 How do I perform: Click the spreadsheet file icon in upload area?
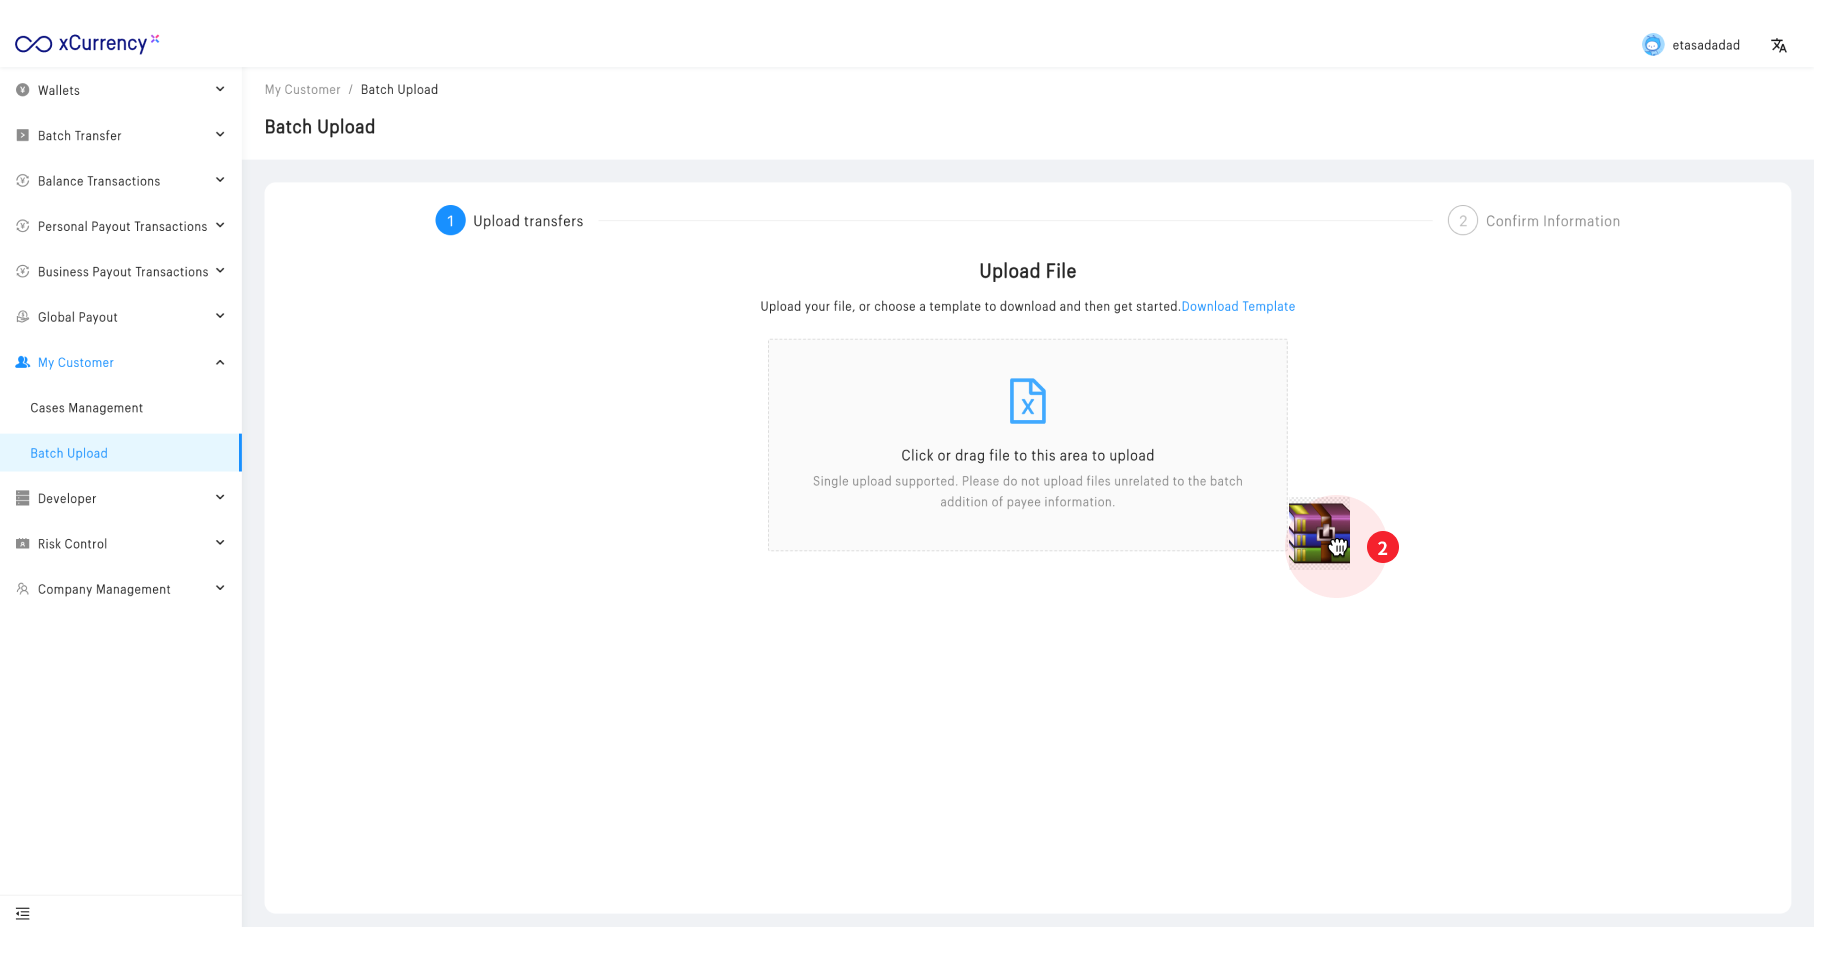click(x=1027, y=401)
